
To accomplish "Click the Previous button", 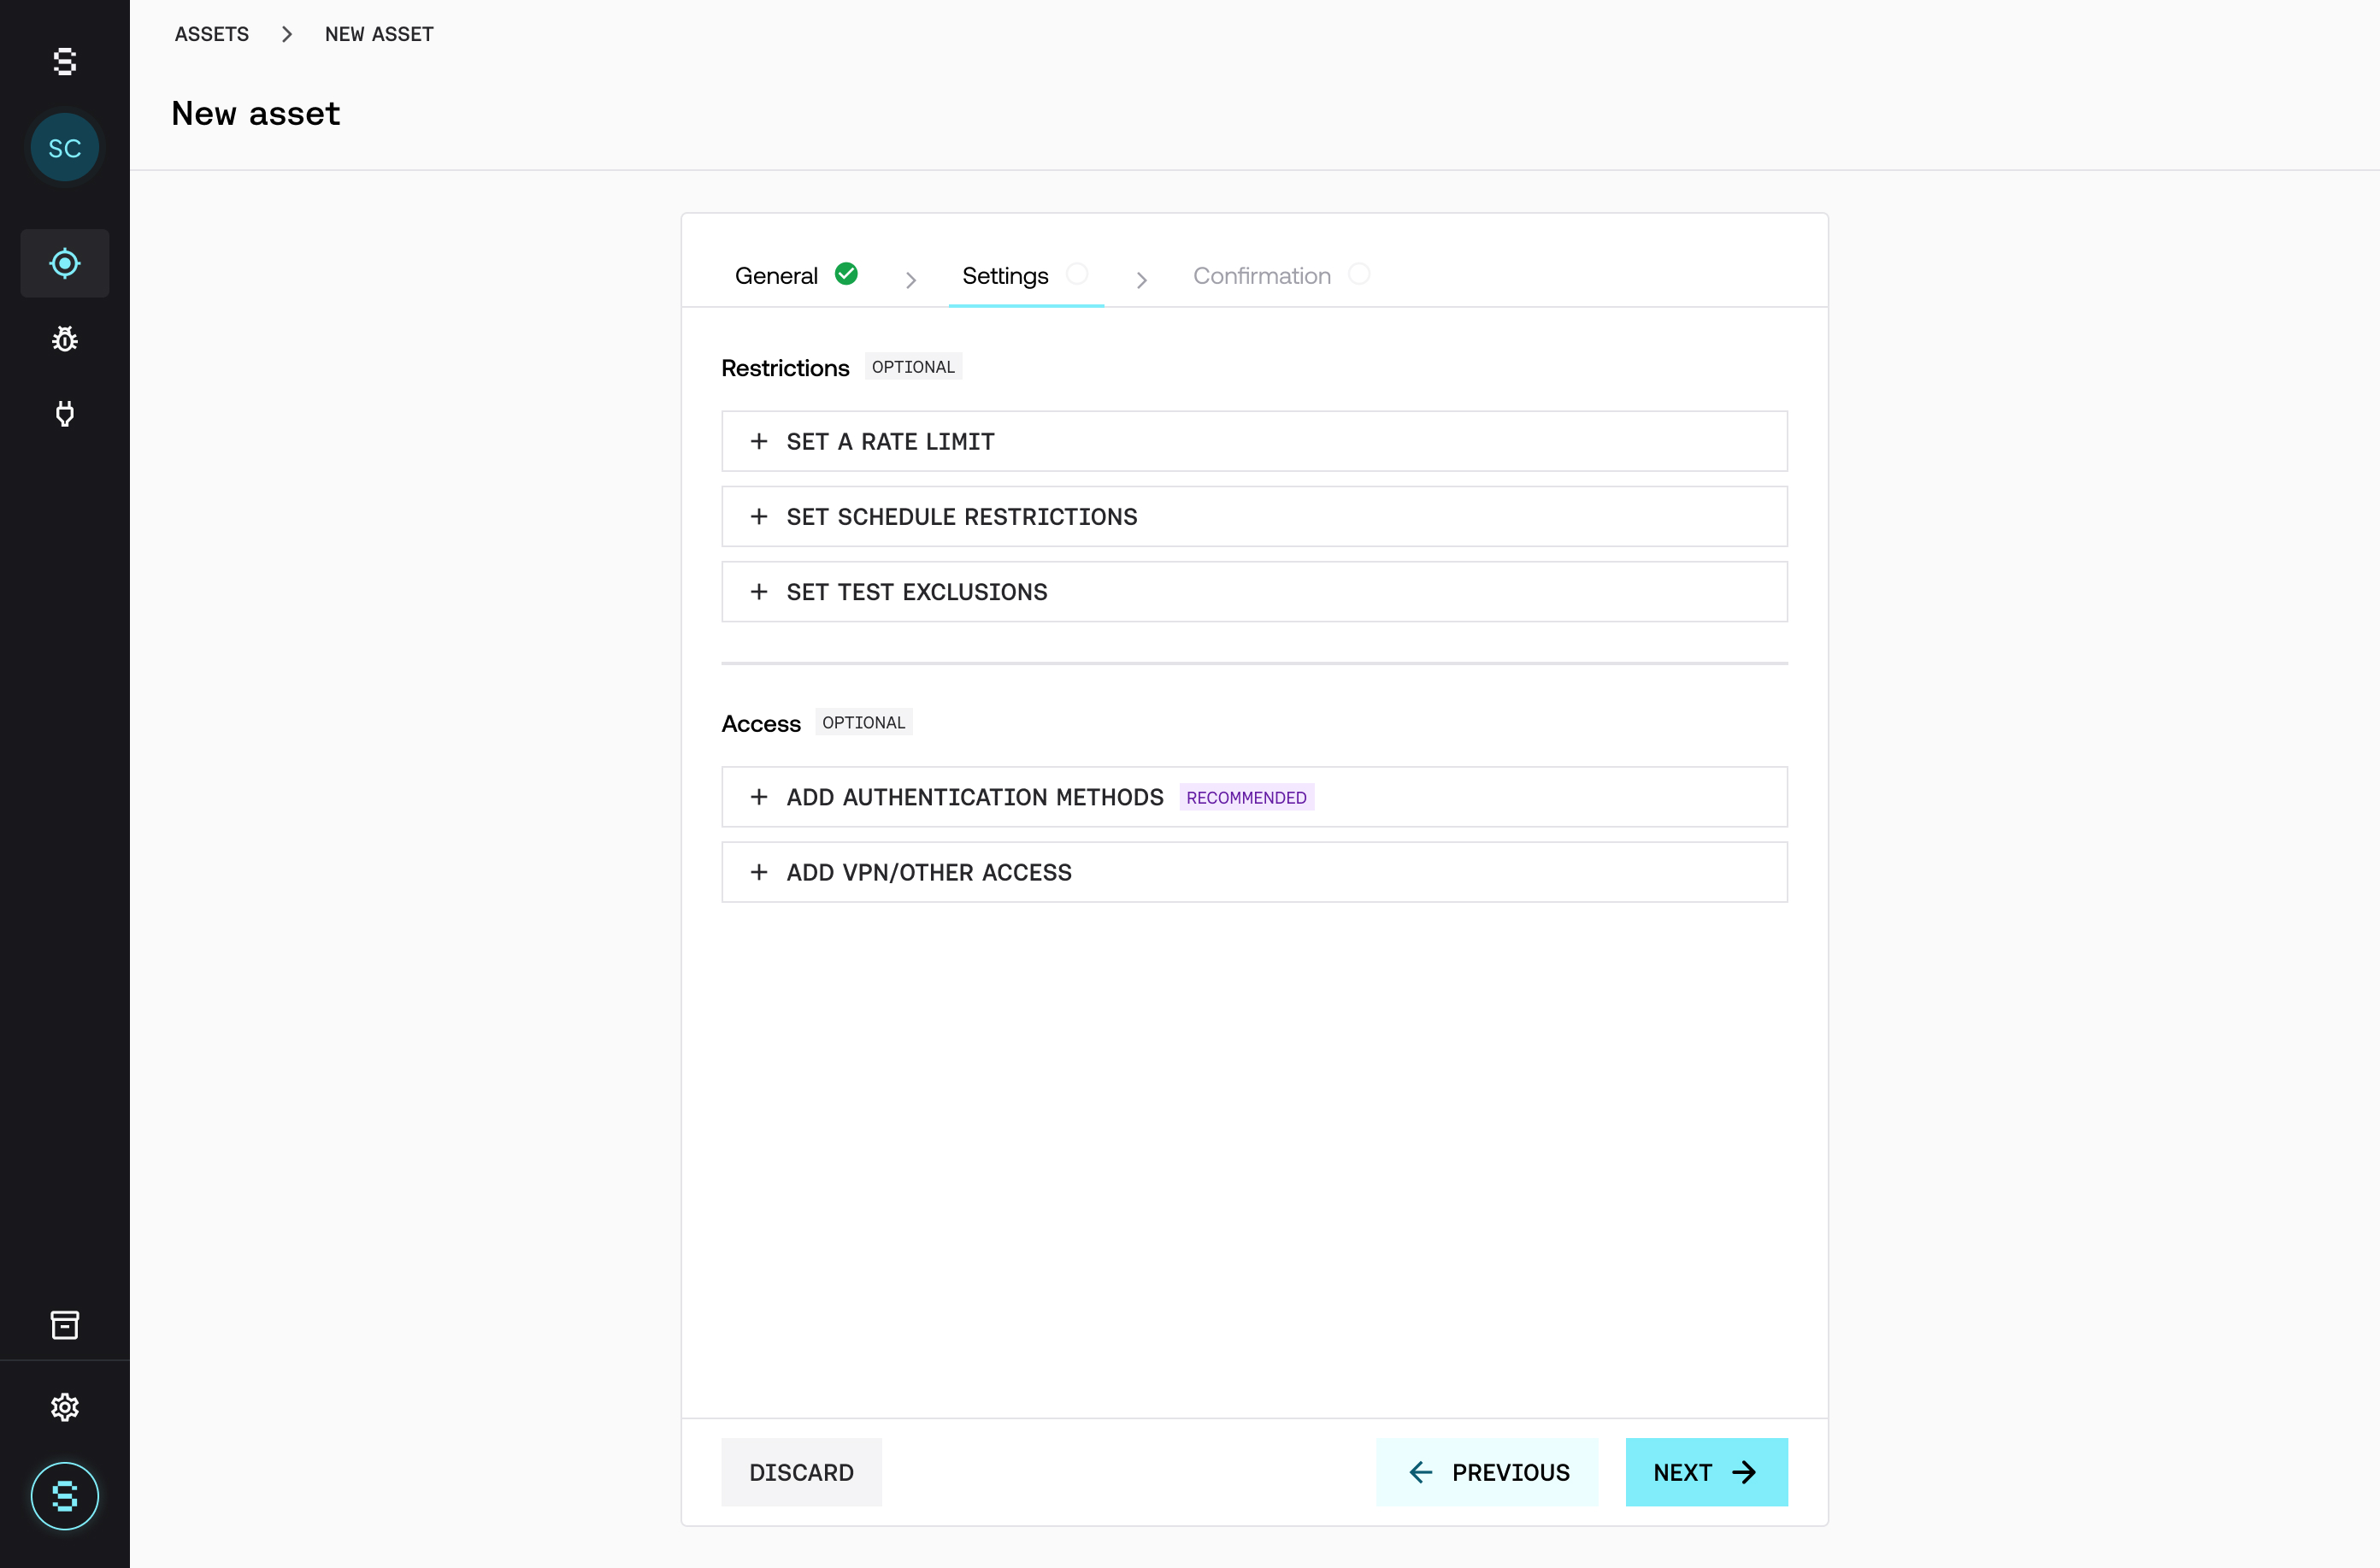I will 1487,1472.
